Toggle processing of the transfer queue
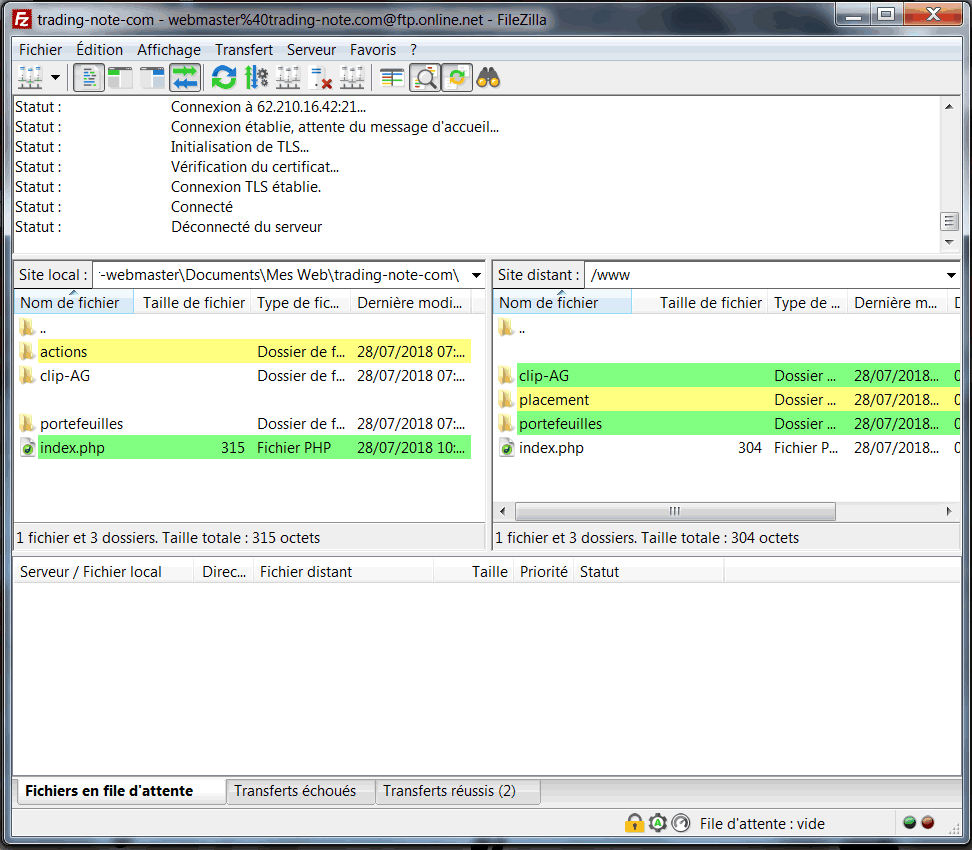 [x=256, y=78]
